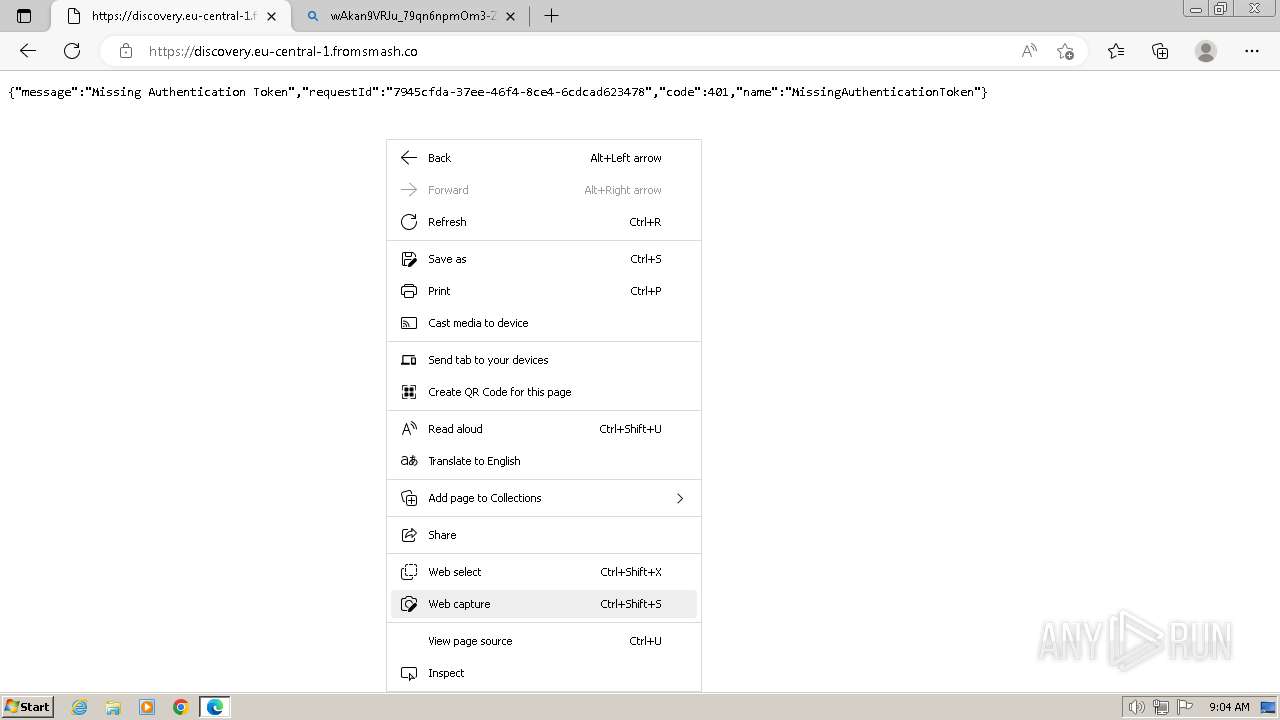Screen dimensions: 1280x720
Task: Click the Share arrow icon in menu
Action: point(409,535)
